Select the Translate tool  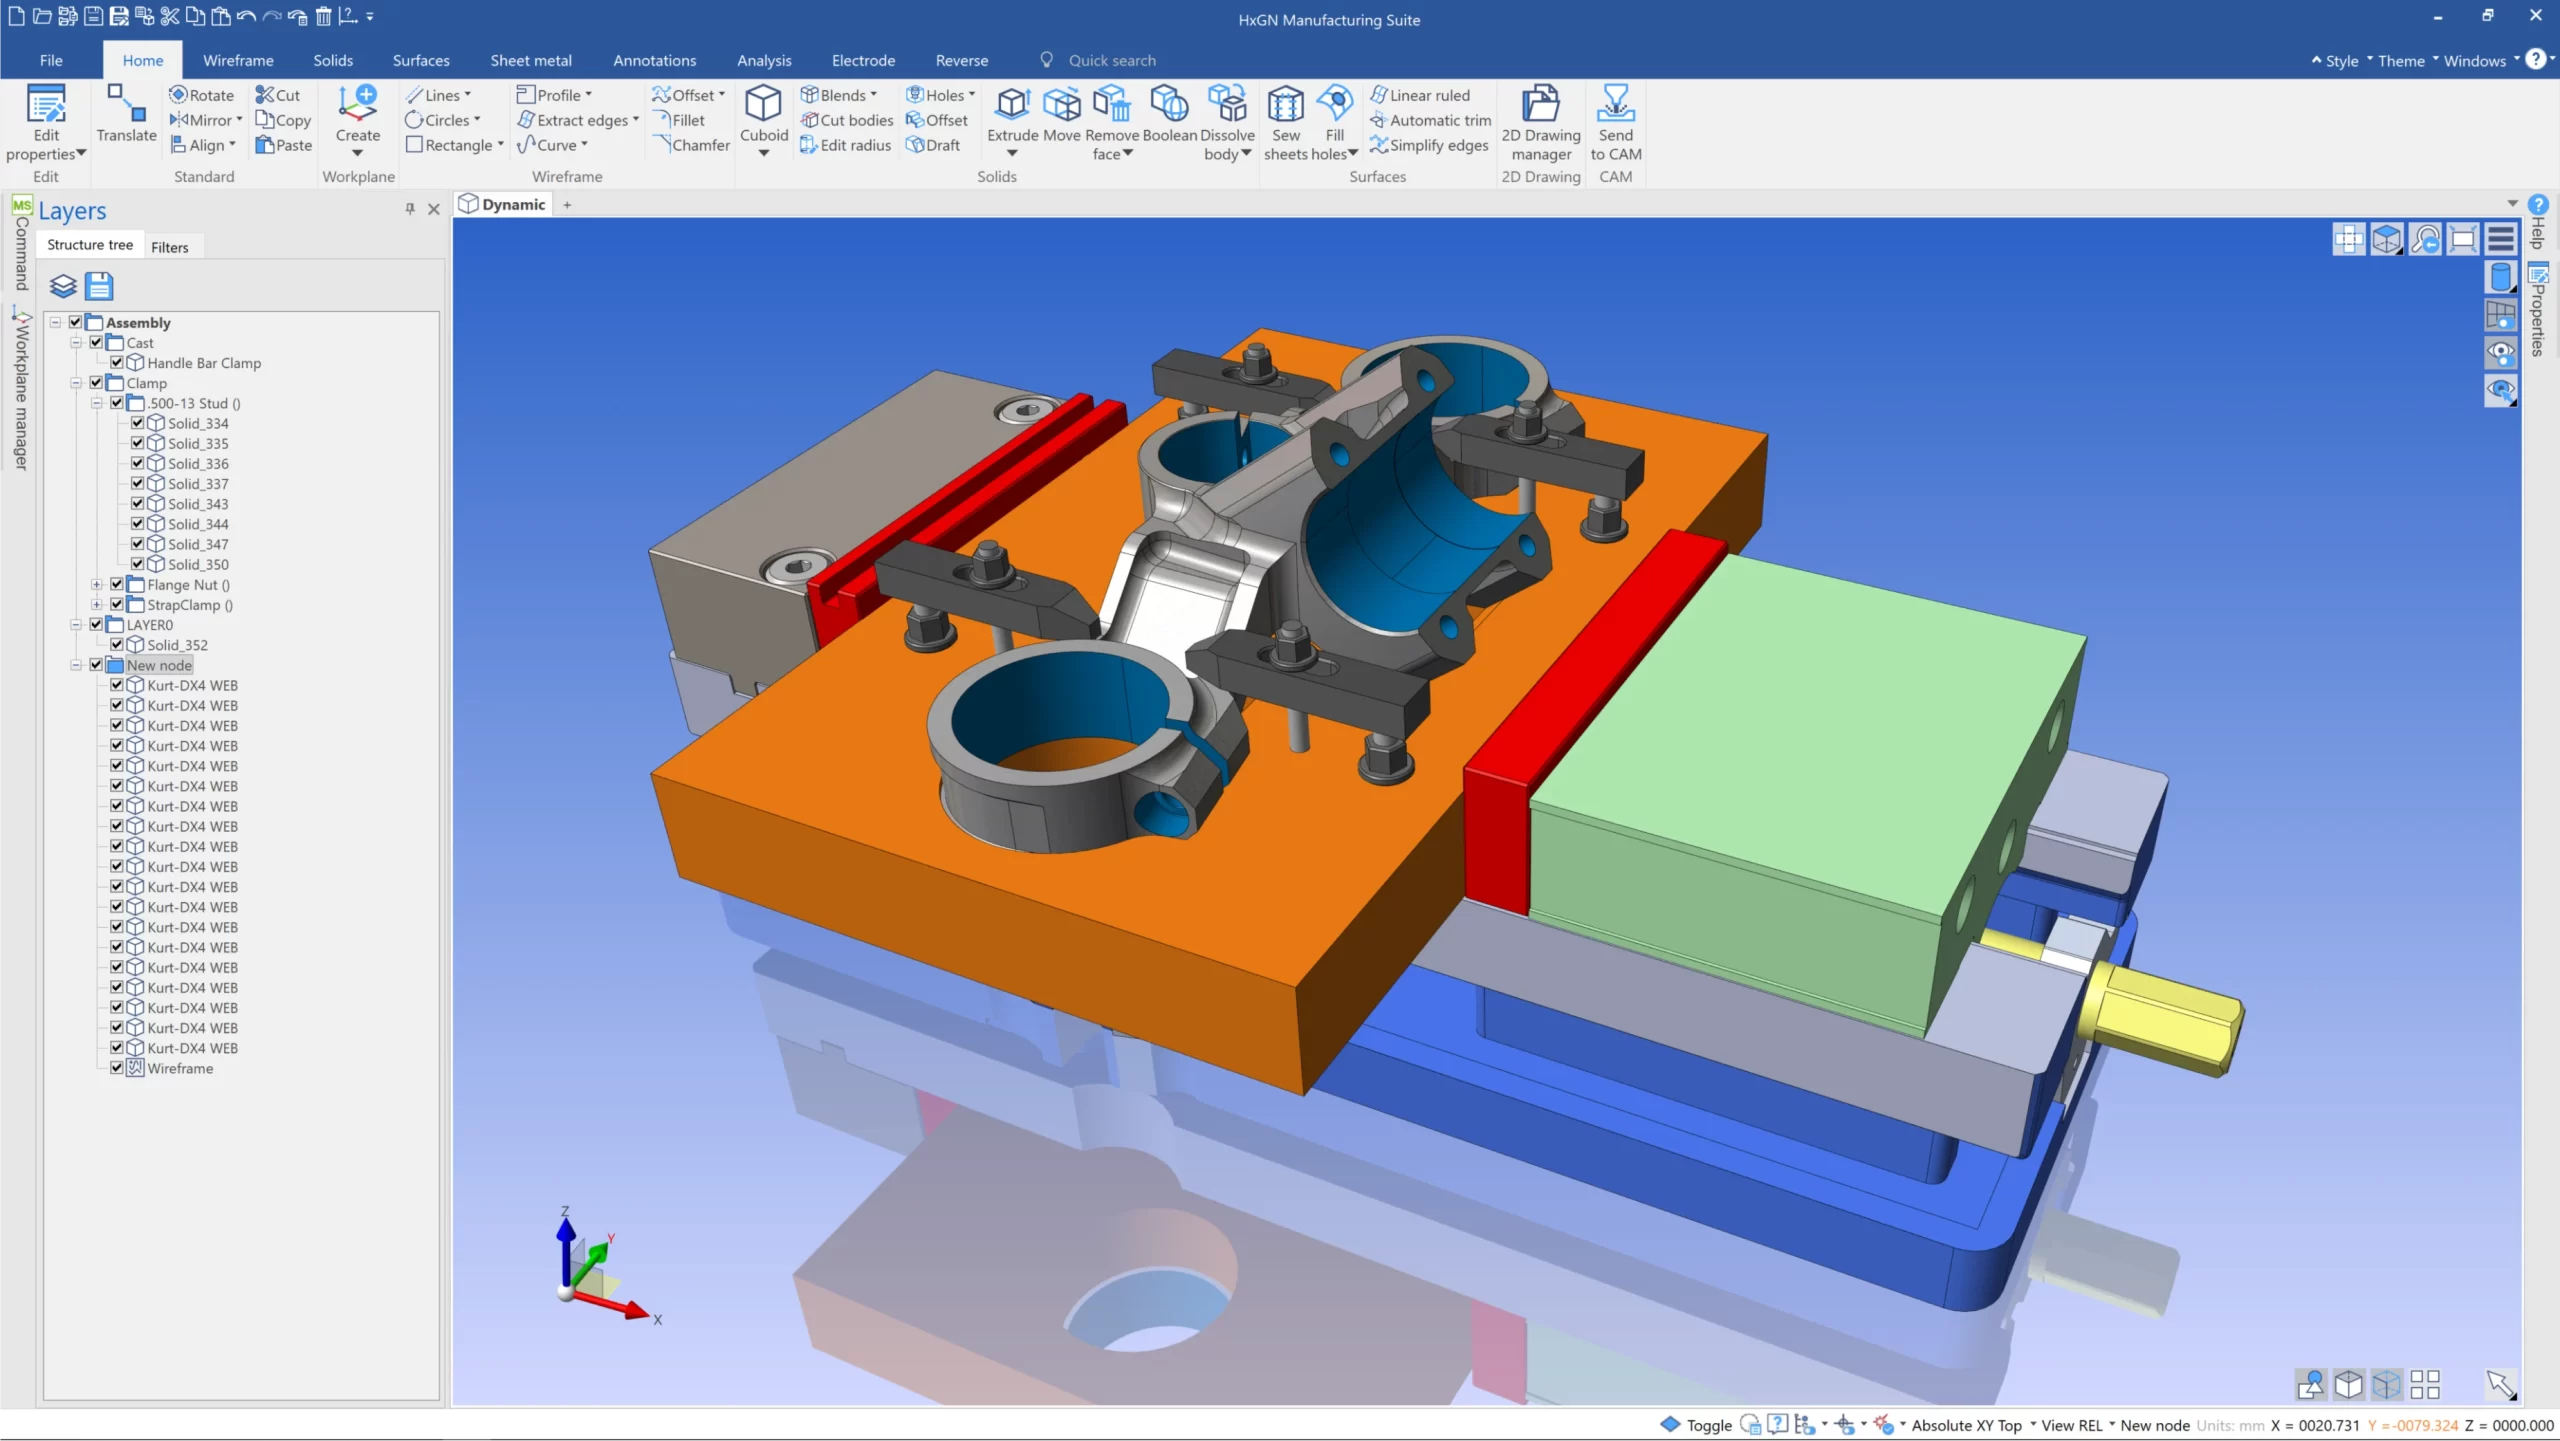pos(126,113)
